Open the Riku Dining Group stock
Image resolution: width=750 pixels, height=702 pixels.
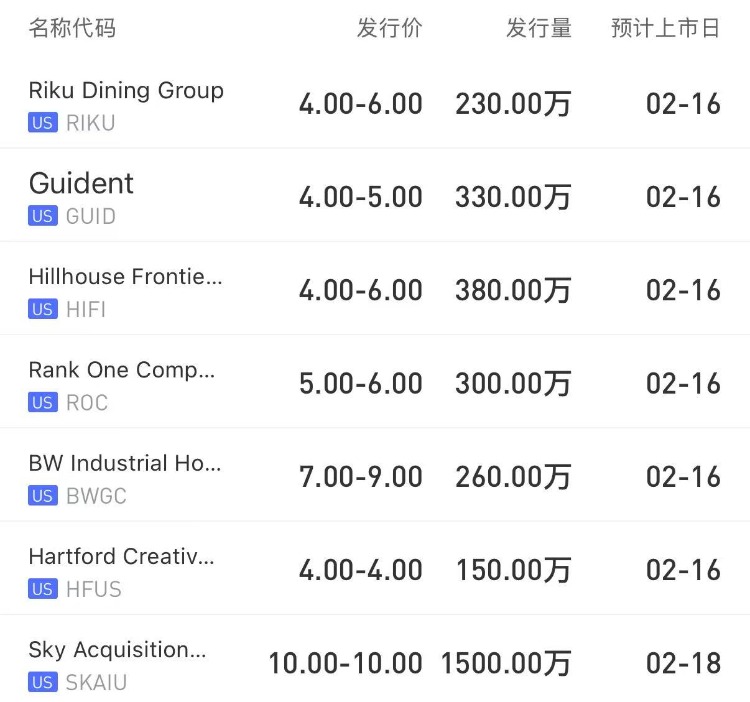[x=126, y=90]
